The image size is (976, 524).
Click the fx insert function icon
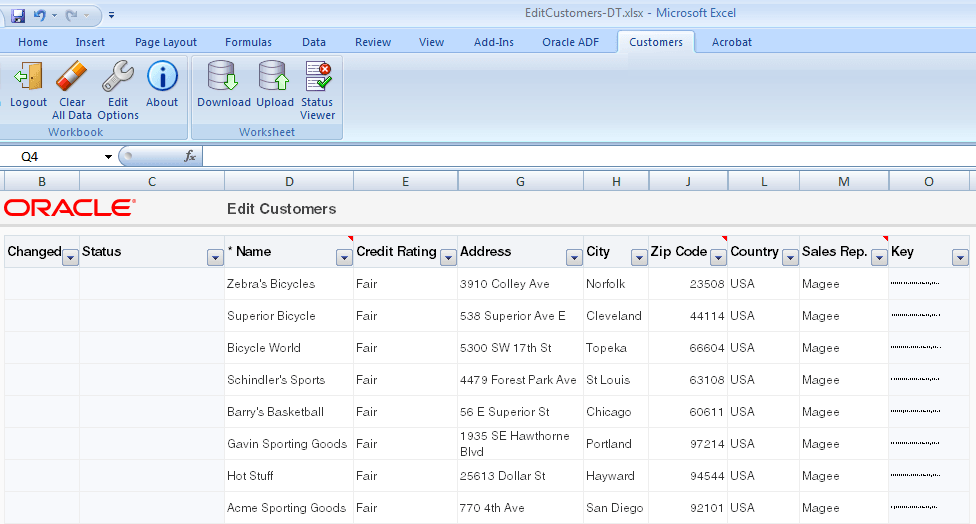[190, 156]
